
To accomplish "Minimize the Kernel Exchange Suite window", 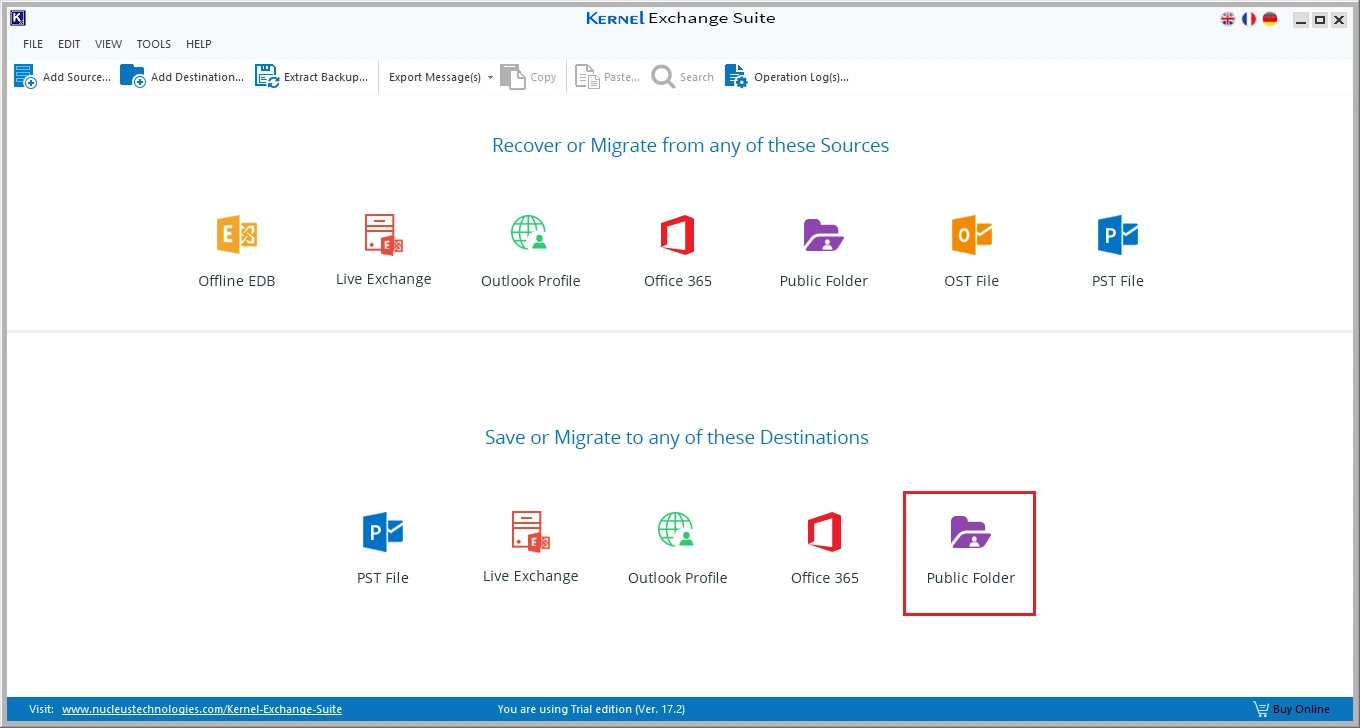I will pos(1300,20).
